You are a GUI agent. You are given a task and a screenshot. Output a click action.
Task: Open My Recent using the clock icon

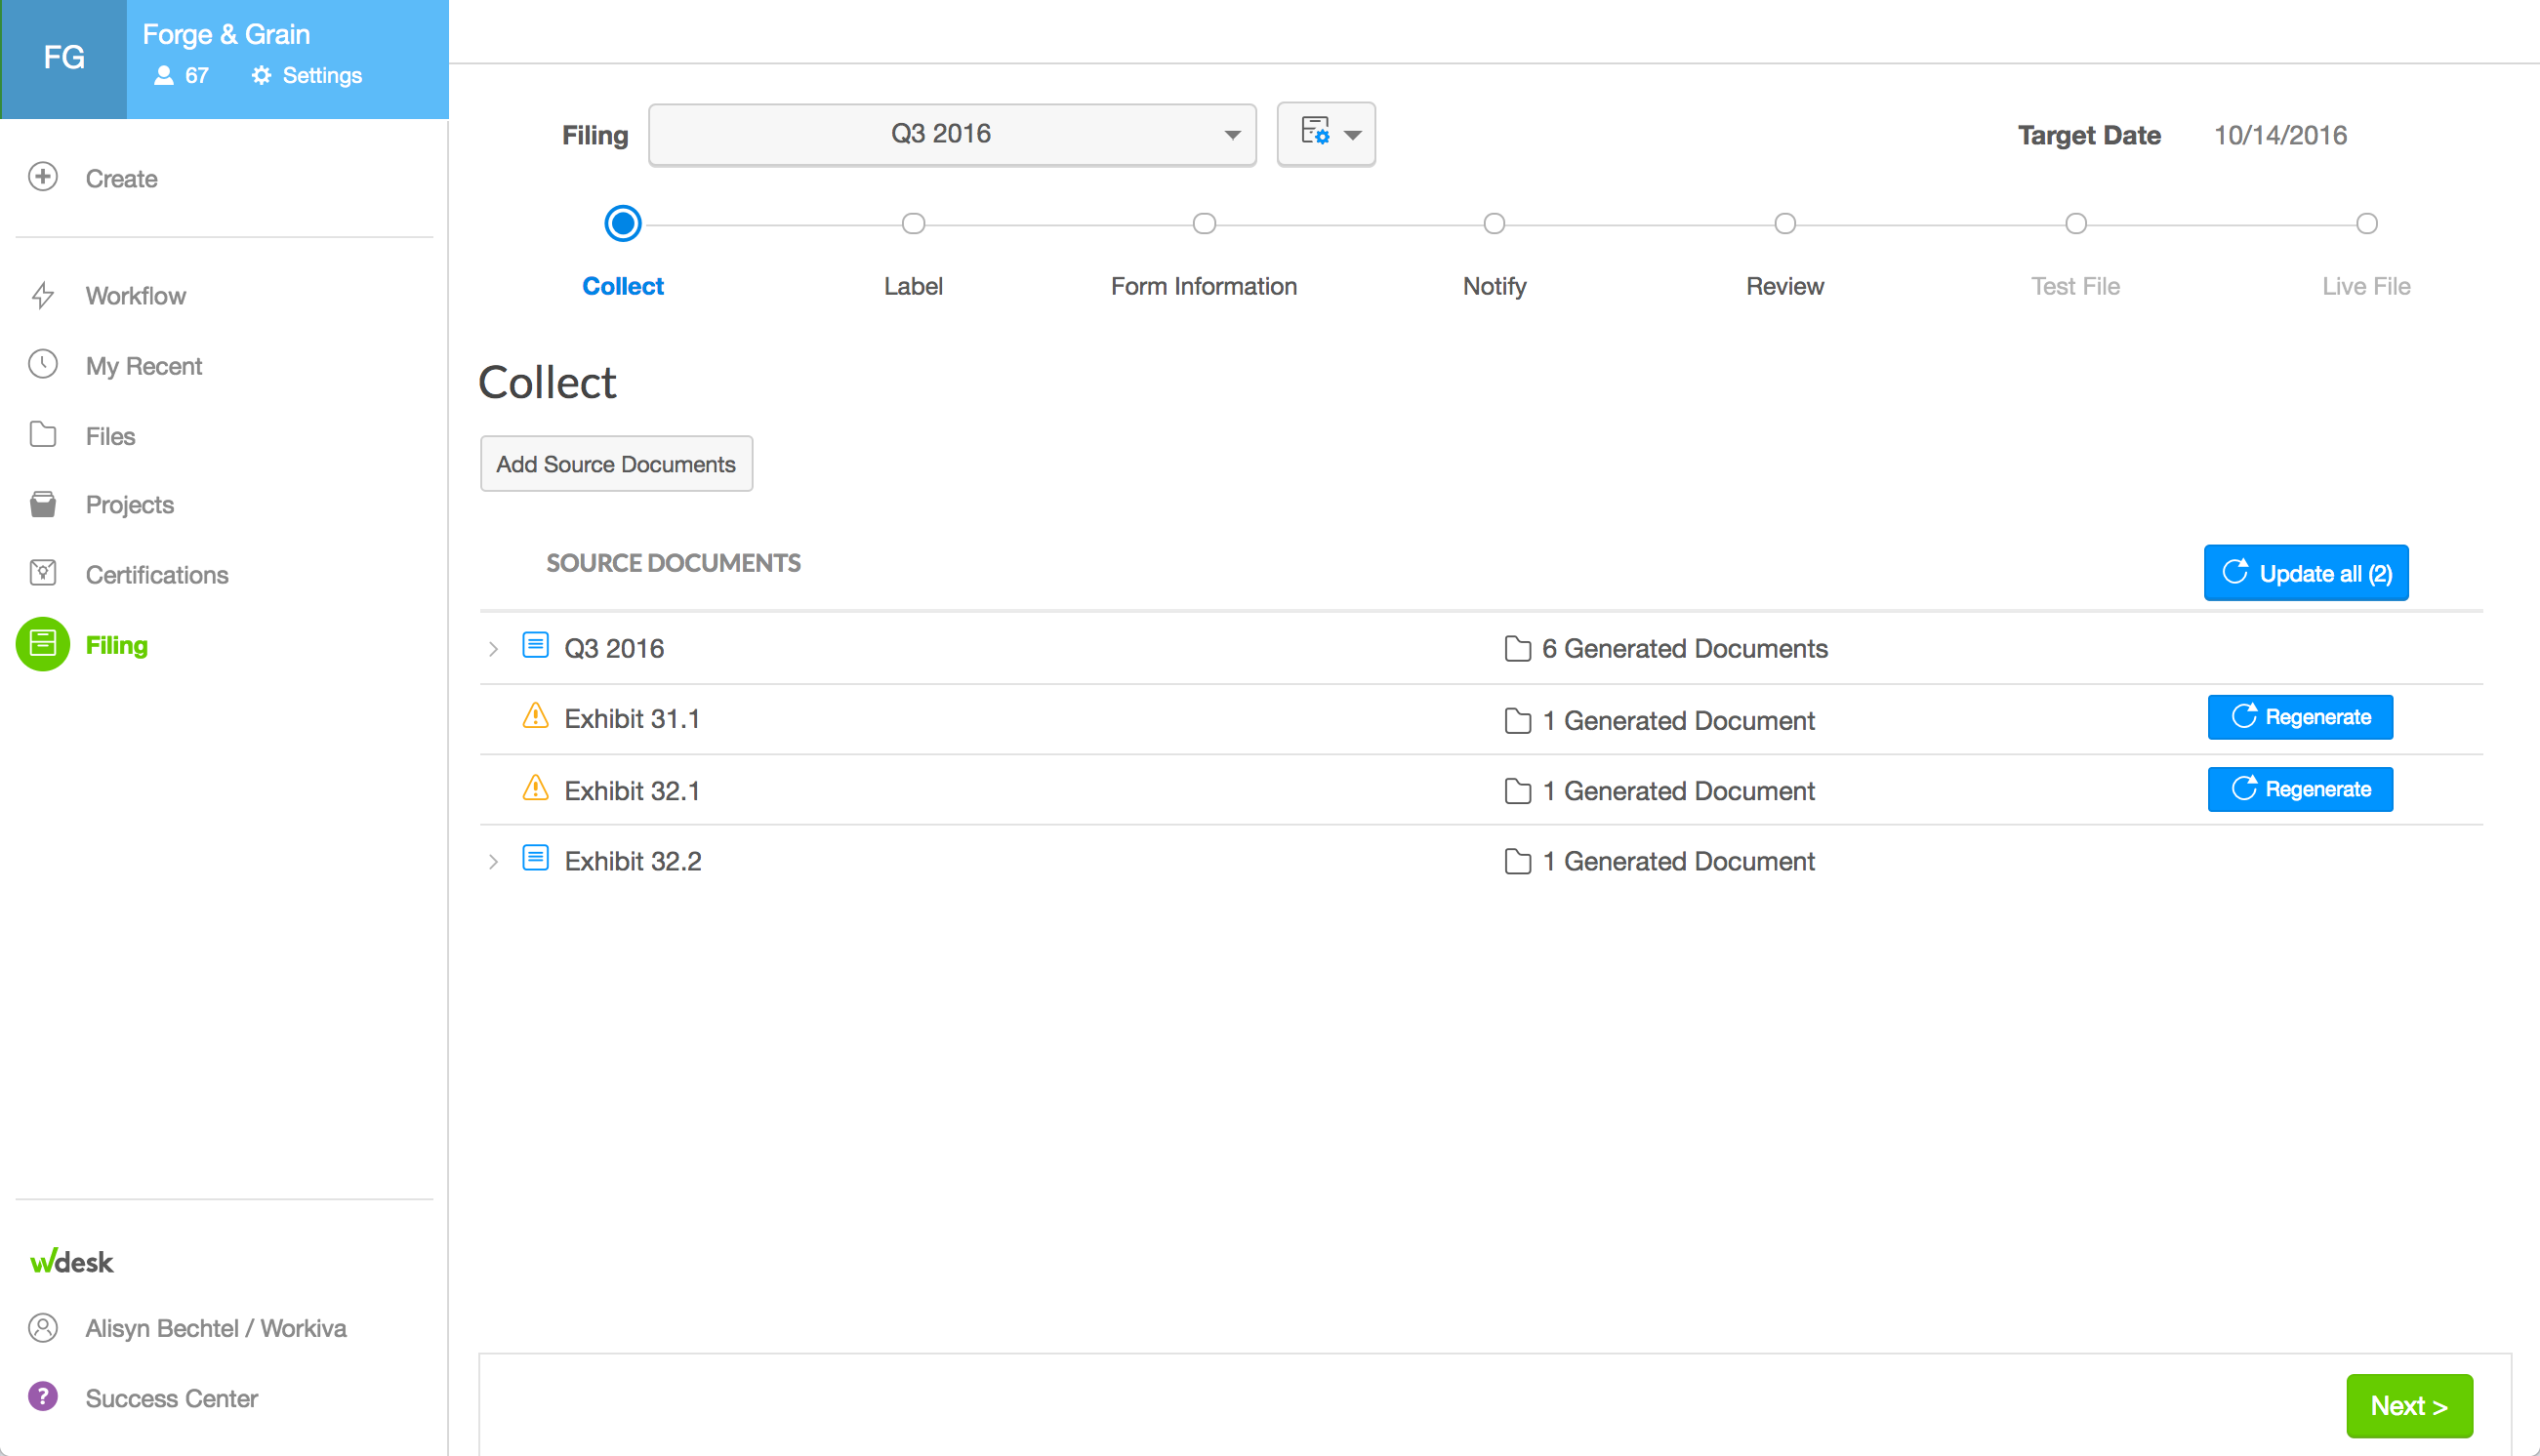43,365
